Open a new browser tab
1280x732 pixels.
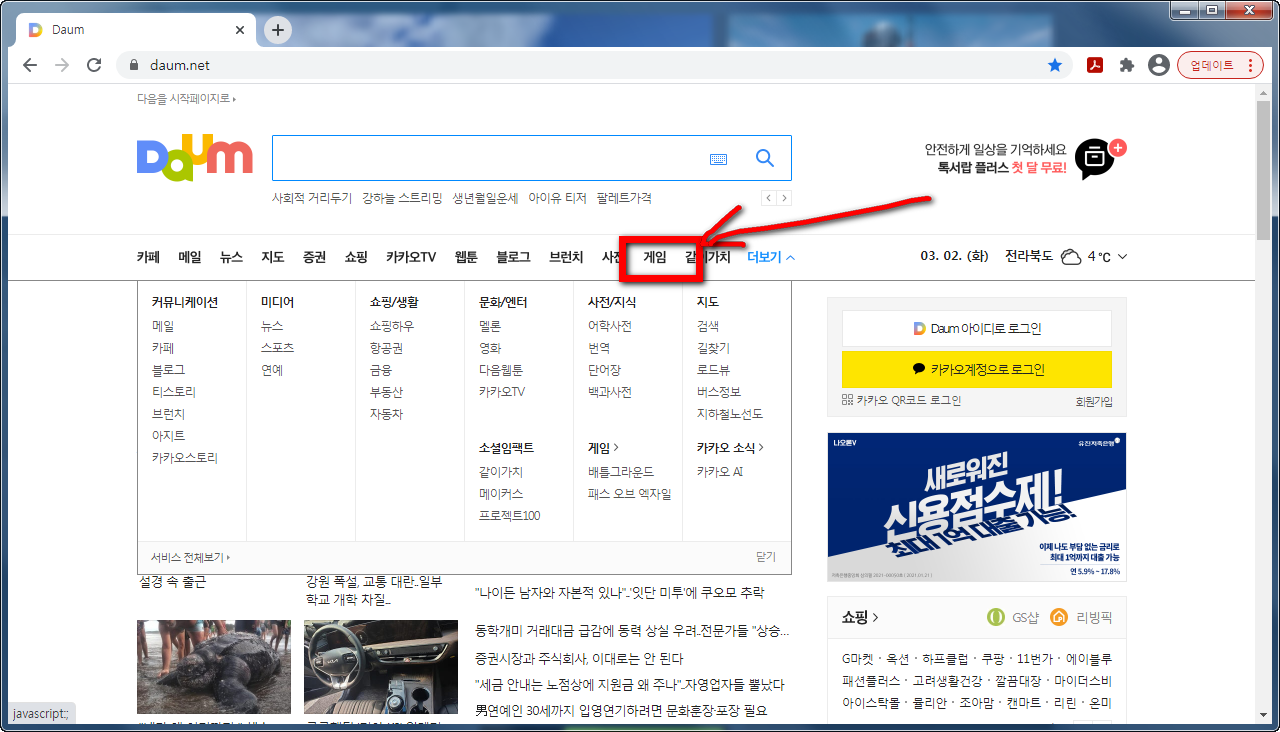point(278,30)
